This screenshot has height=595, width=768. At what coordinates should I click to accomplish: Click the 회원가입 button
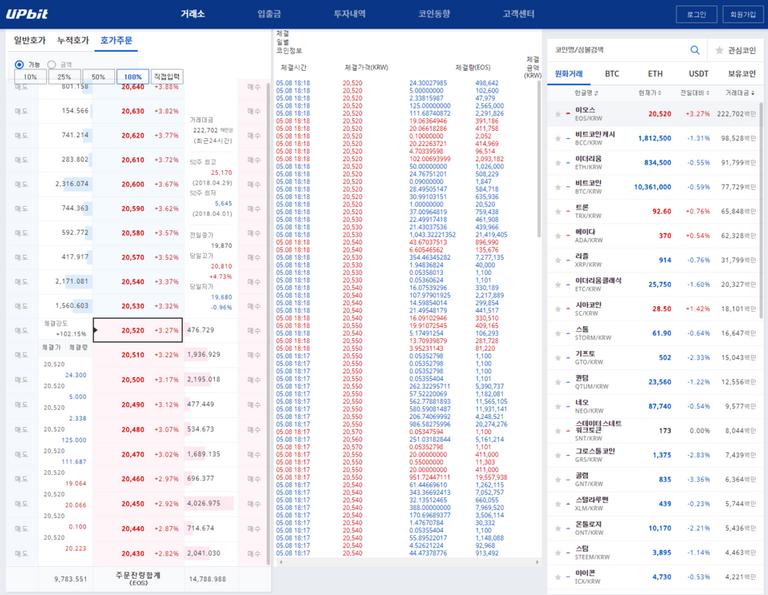click(743, 14)
